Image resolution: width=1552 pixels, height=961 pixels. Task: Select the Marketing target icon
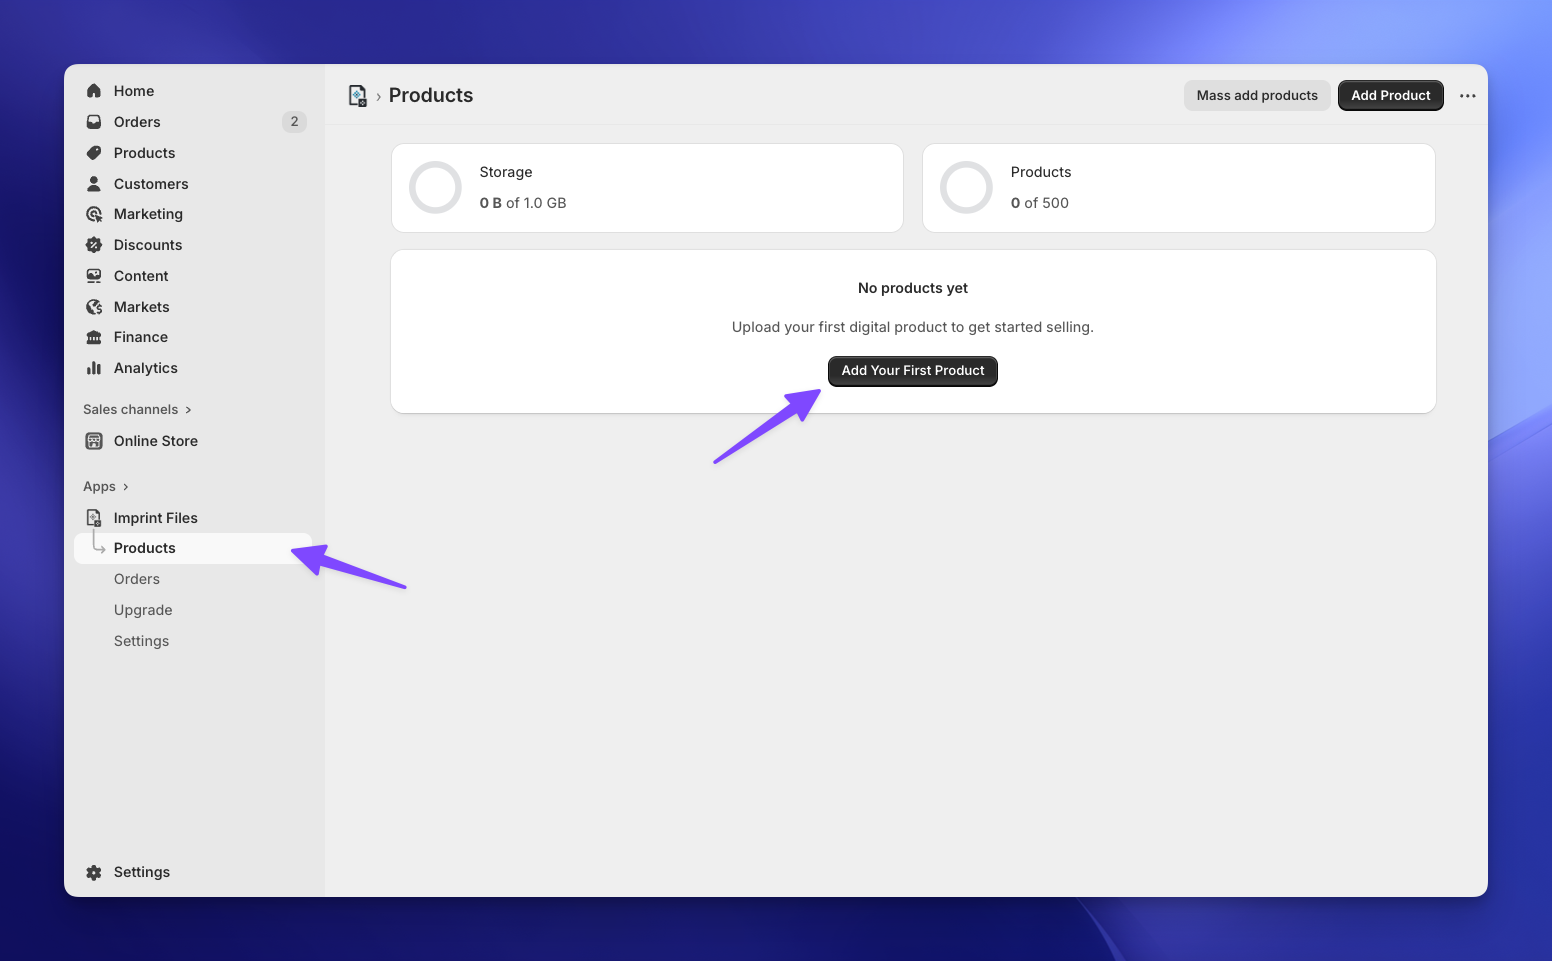tap(93, 213)
